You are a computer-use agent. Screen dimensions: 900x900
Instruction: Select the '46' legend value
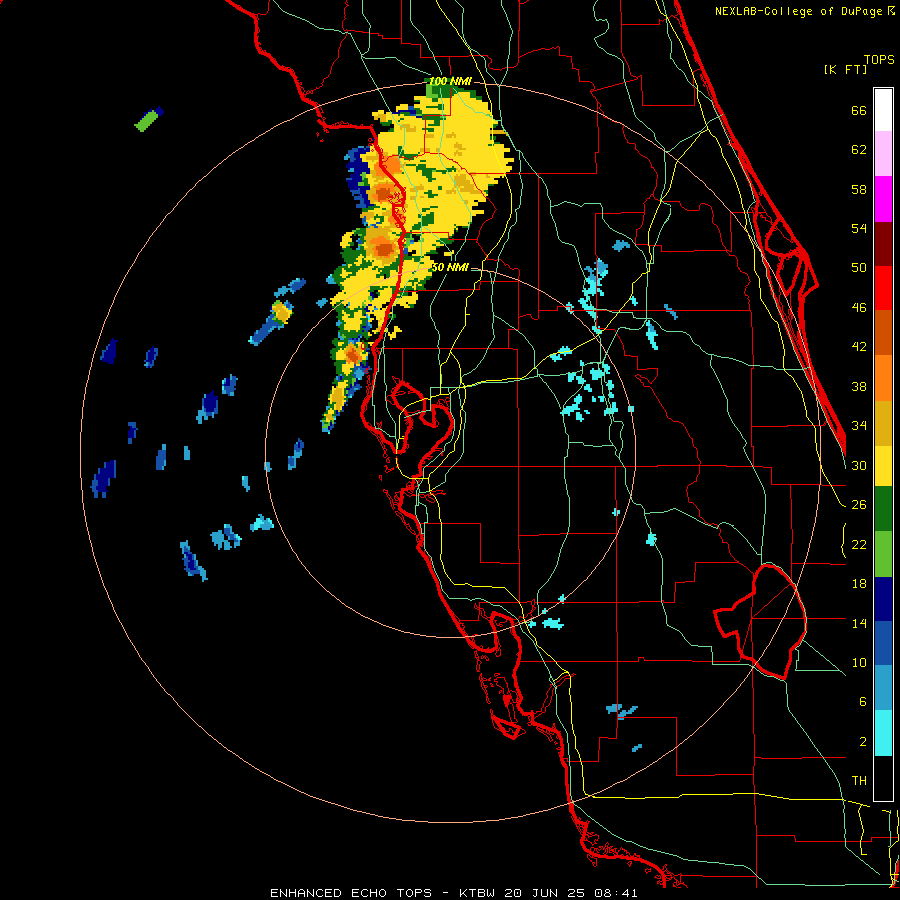coord(859,308)
